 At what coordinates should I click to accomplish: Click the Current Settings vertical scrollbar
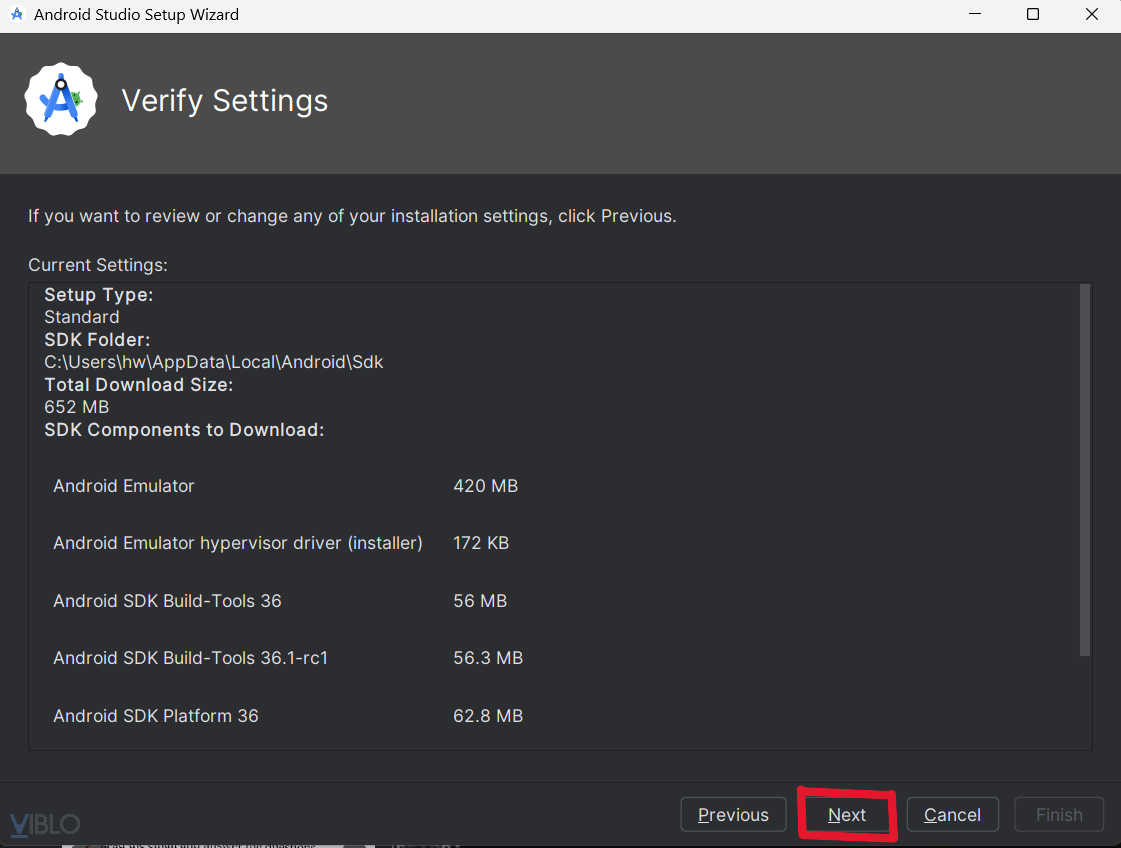coord(1084,470)
